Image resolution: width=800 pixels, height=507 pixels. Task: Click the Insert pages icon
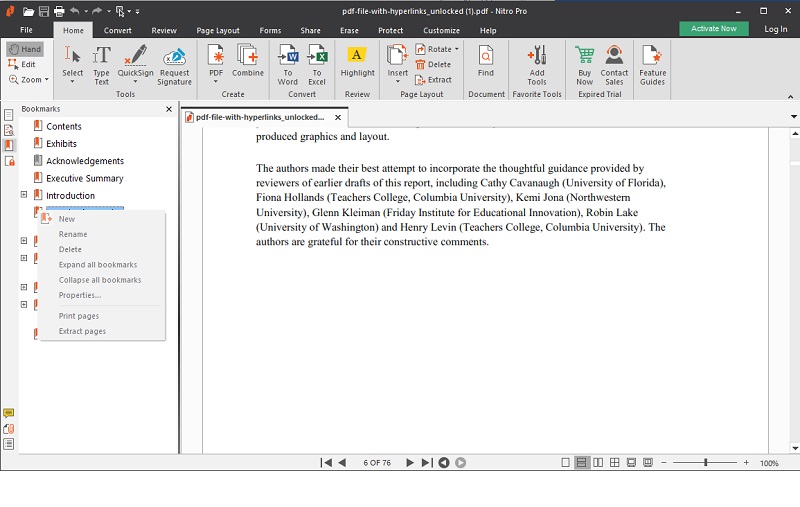397,55
